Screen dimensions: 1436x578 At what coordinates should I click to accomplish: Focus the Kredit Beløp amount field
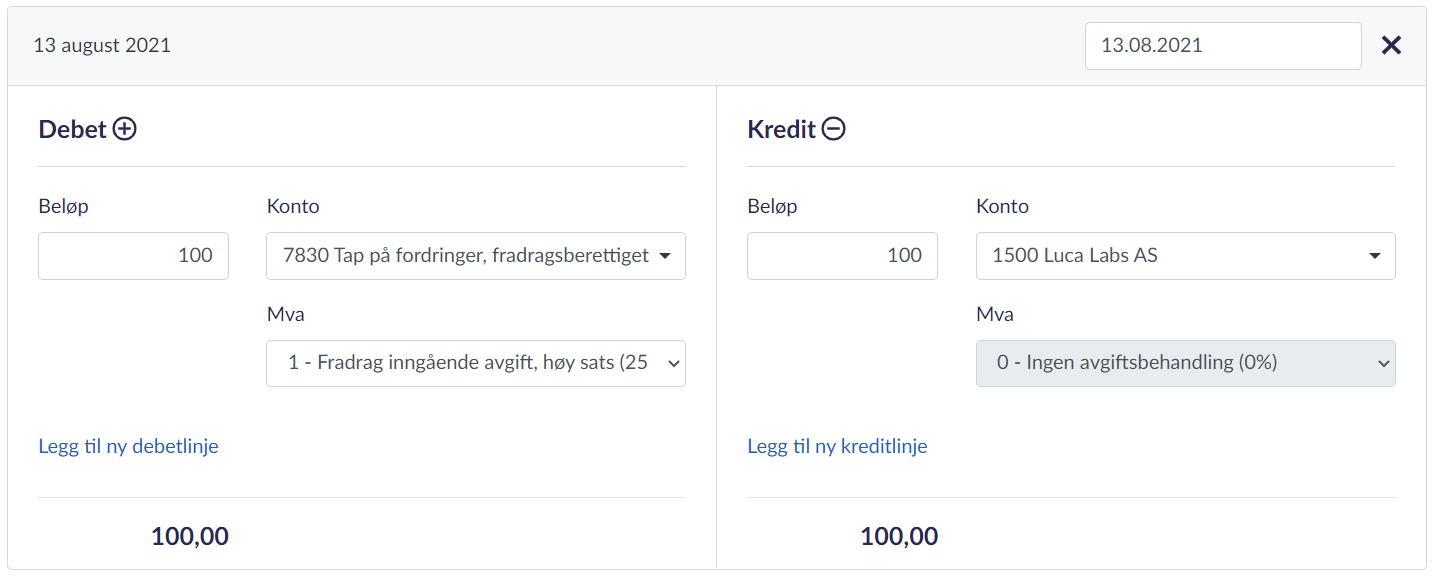(842, 256)
